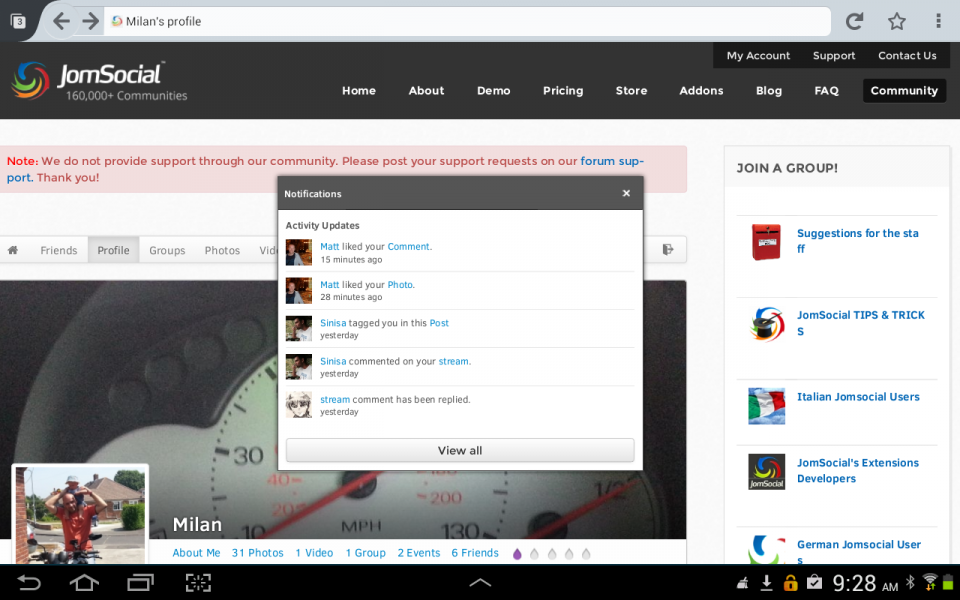Go back to the previous page
The height and width of the screenshot is (600, 960).
(x=61, y=21)
